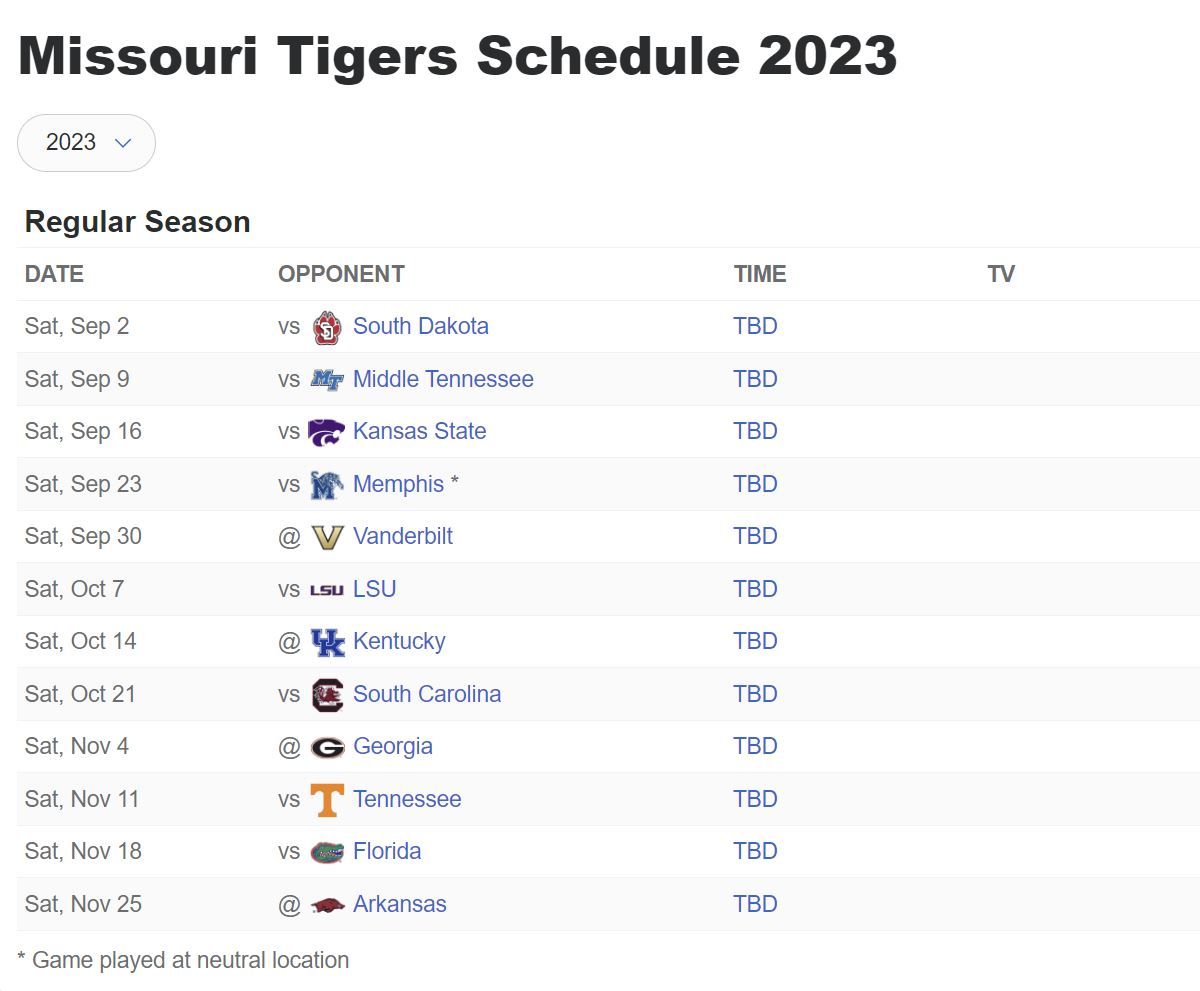Open the Florida team link
This screenshot has width=1200, height=991.
point(387,852)
